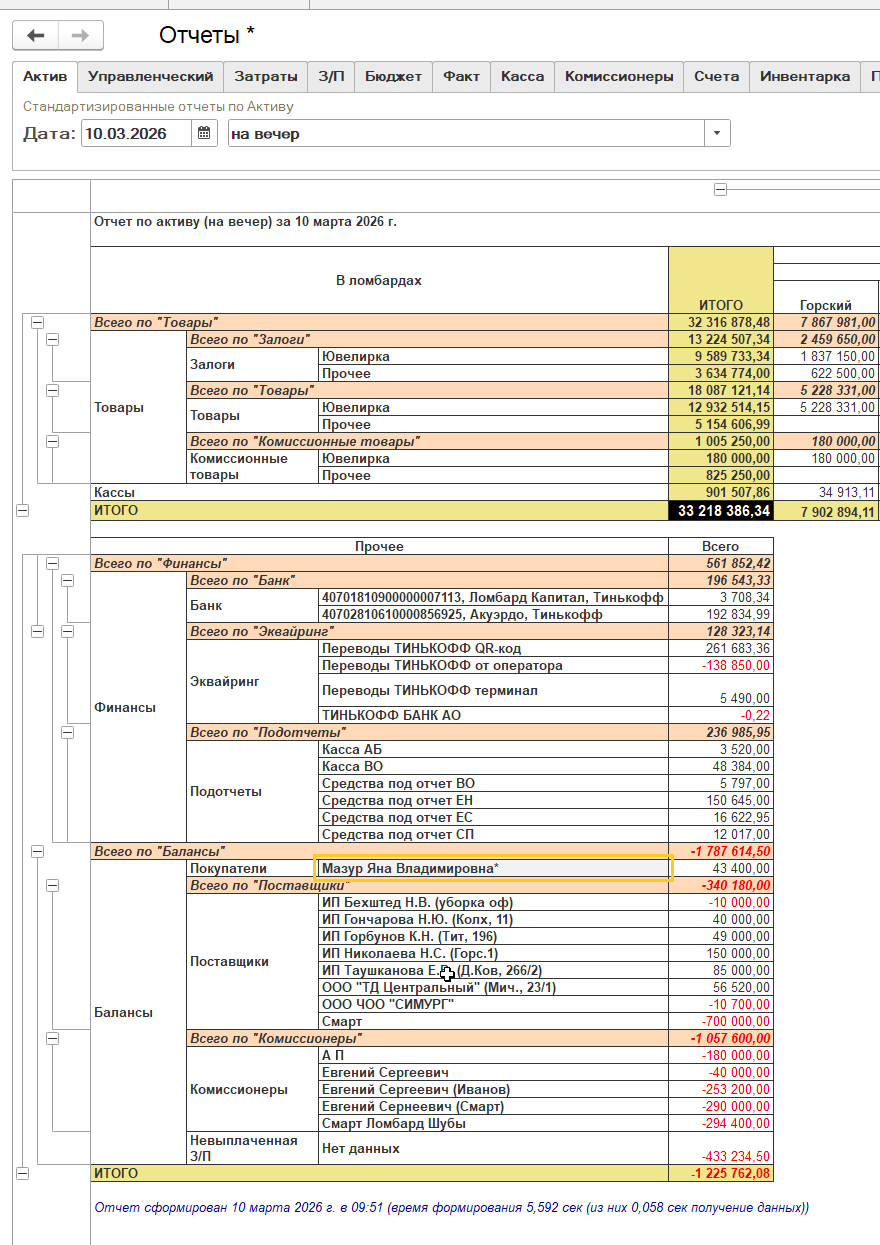
Task: Open the Счета tab
Action: (717, 76)
